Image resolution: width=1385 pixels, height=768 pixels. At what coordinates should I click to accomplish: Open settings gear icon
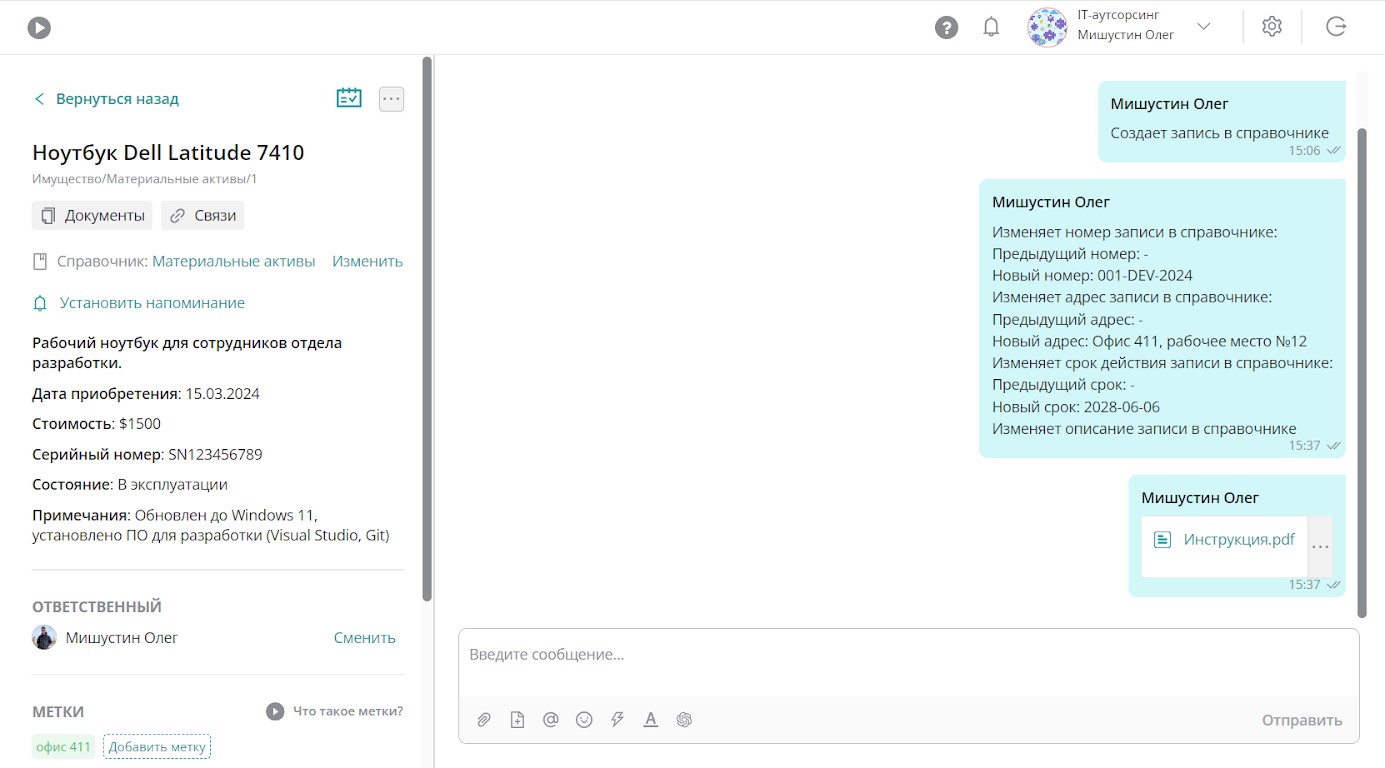[x=1272, y=27]
